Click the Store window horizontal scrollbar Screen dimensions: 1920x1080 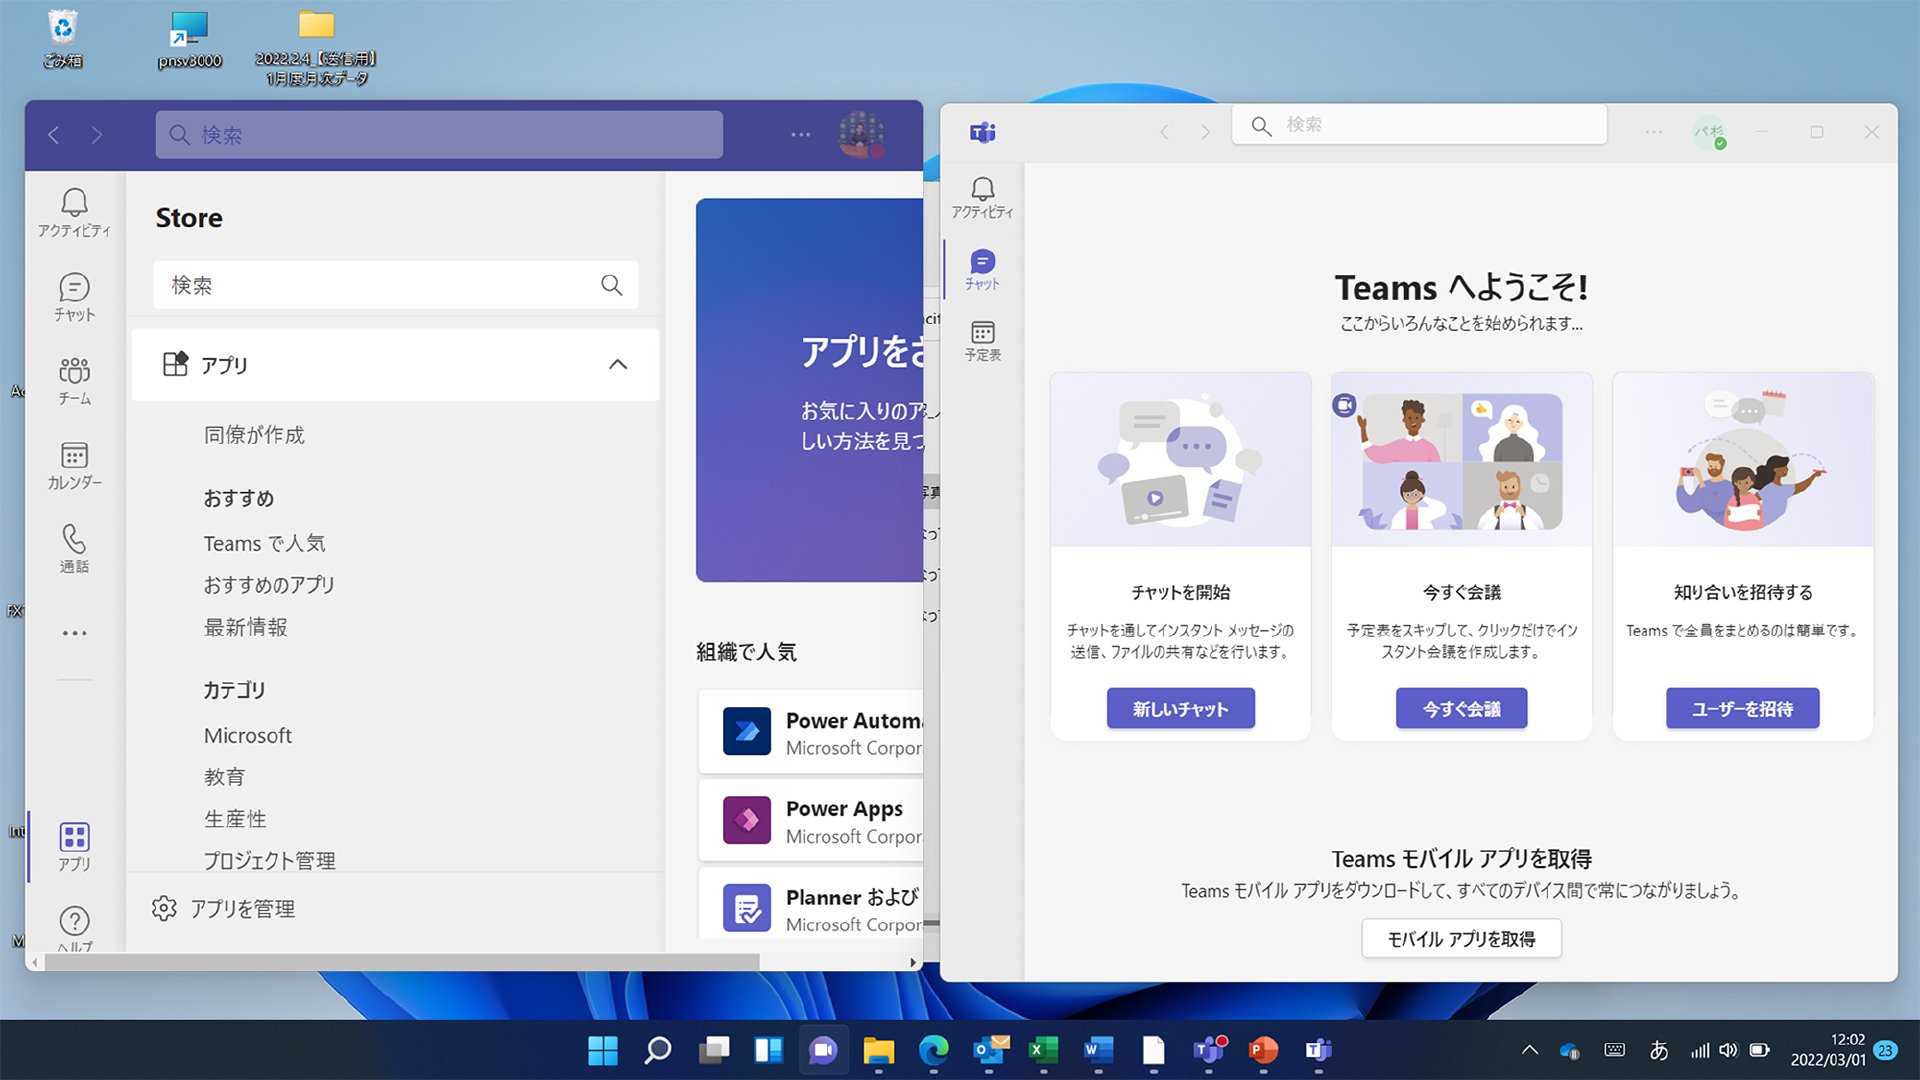pyautogui.click(x=402, y=962)
